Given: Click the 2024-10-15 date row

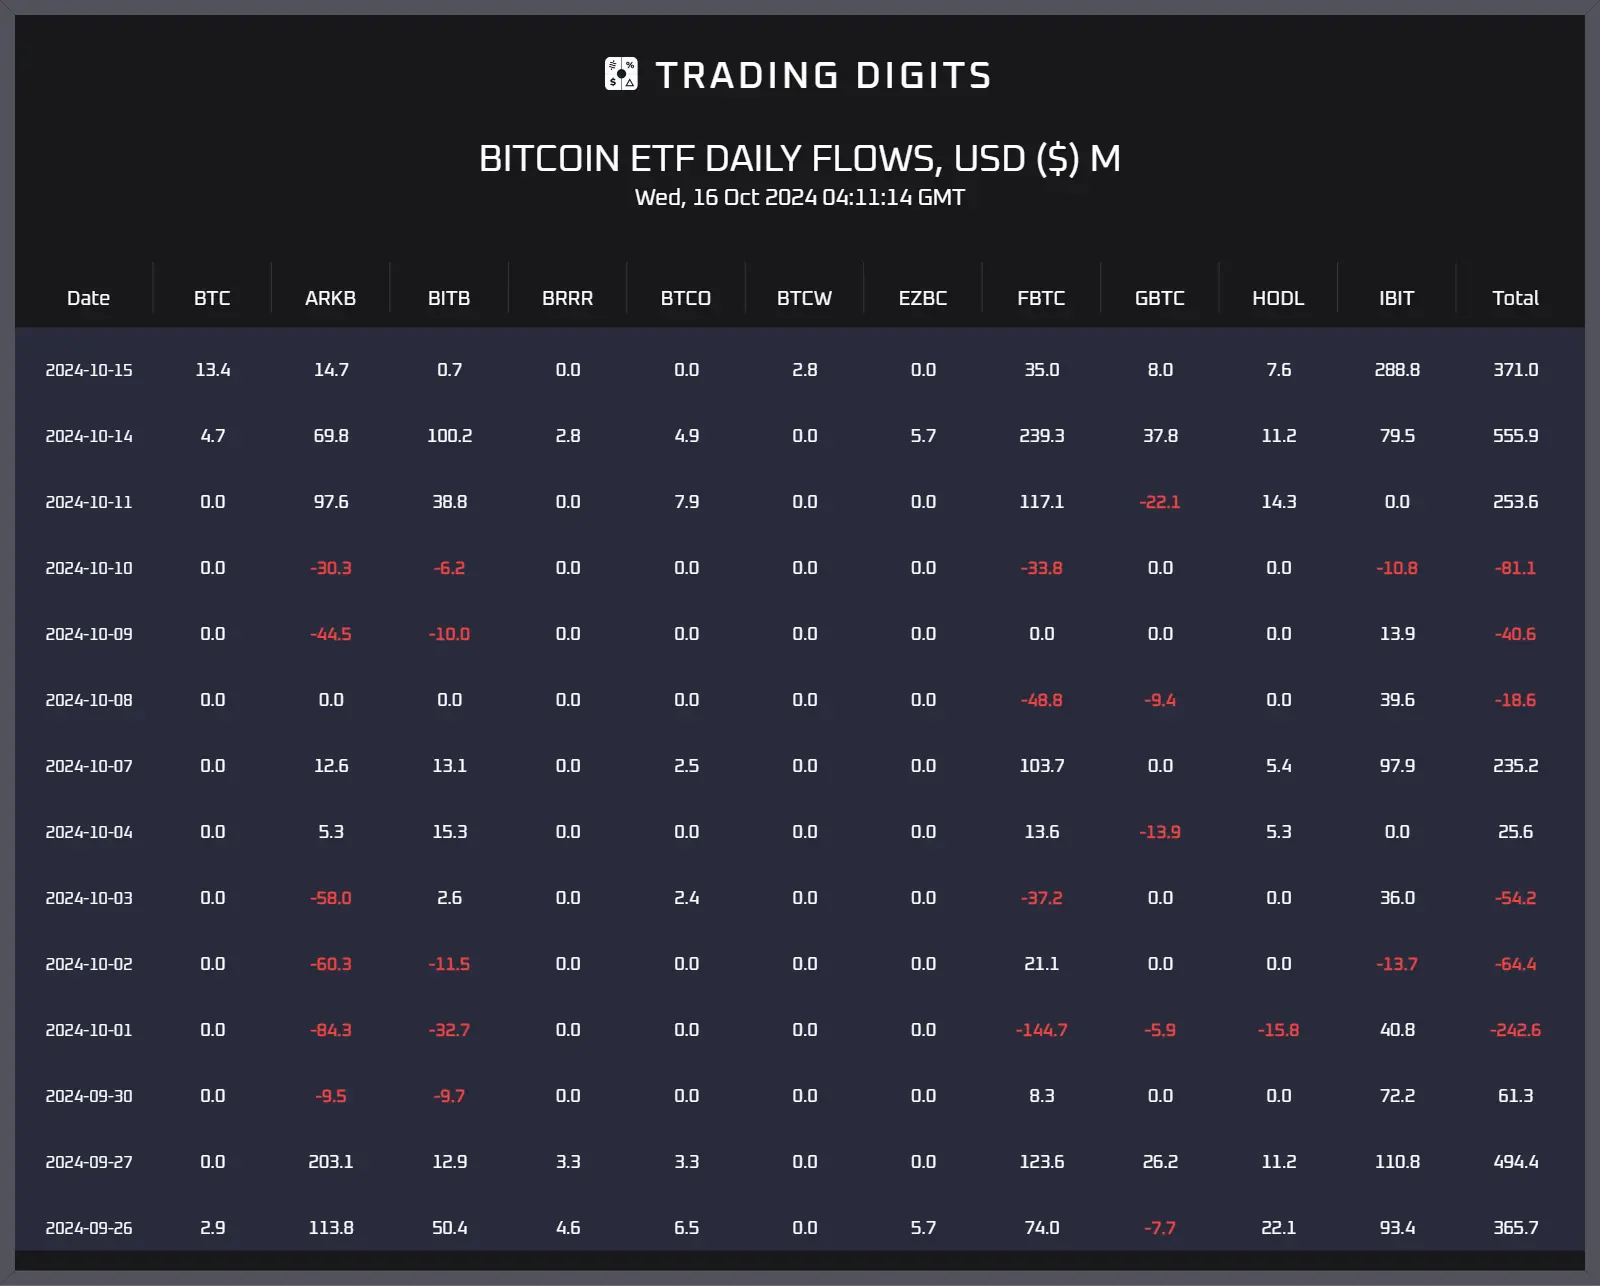Looking at the screenshot, I should (x=800, y=370).
